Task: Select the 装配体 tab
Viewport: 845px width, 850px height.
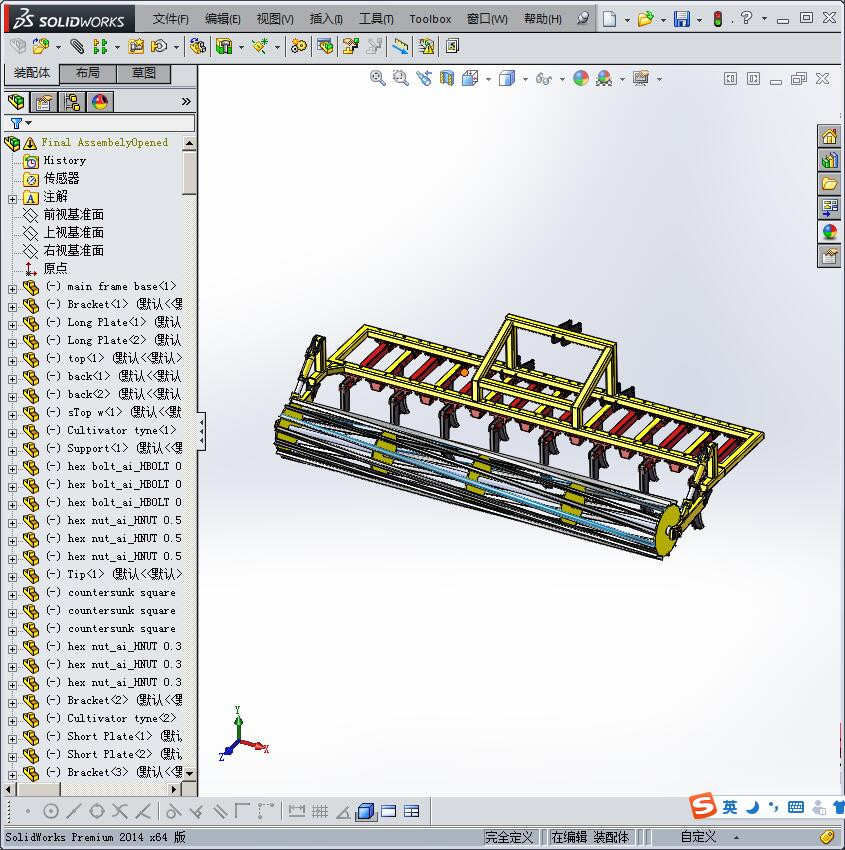Action: [x=31, y=73]
